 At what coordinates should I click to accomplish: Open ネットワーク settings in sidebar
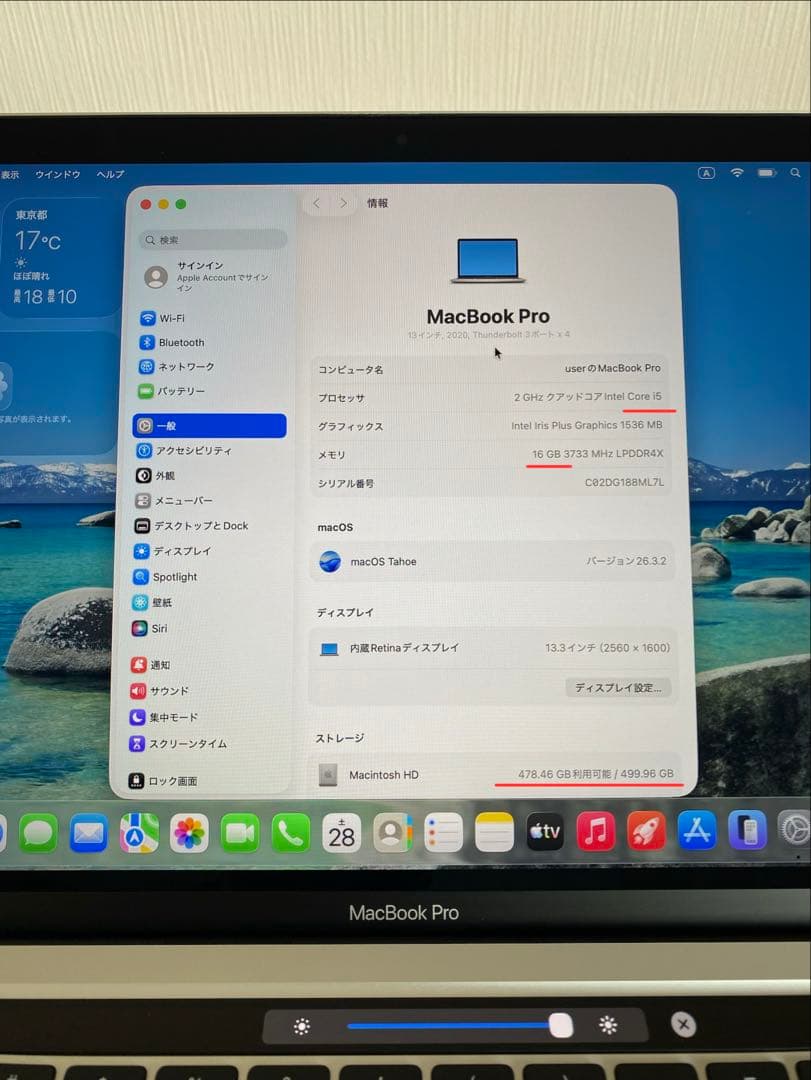176,366
